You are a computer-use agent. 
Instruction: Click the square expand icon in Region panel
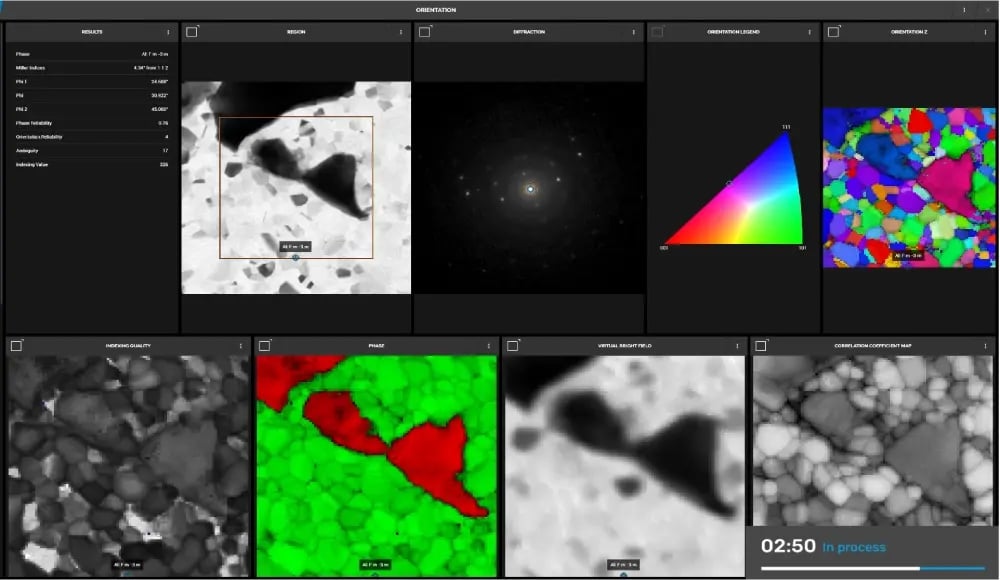192,32
